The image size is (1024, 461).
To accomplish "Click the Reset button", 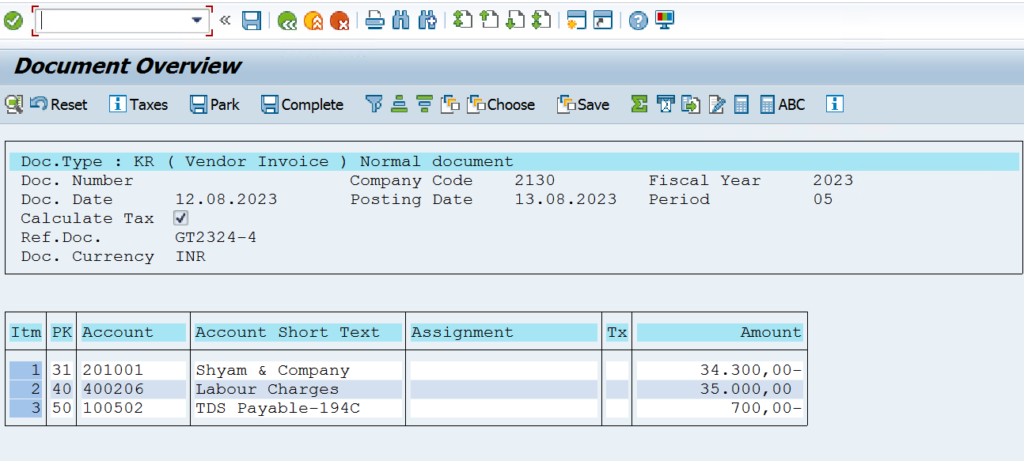I will 59,104.
